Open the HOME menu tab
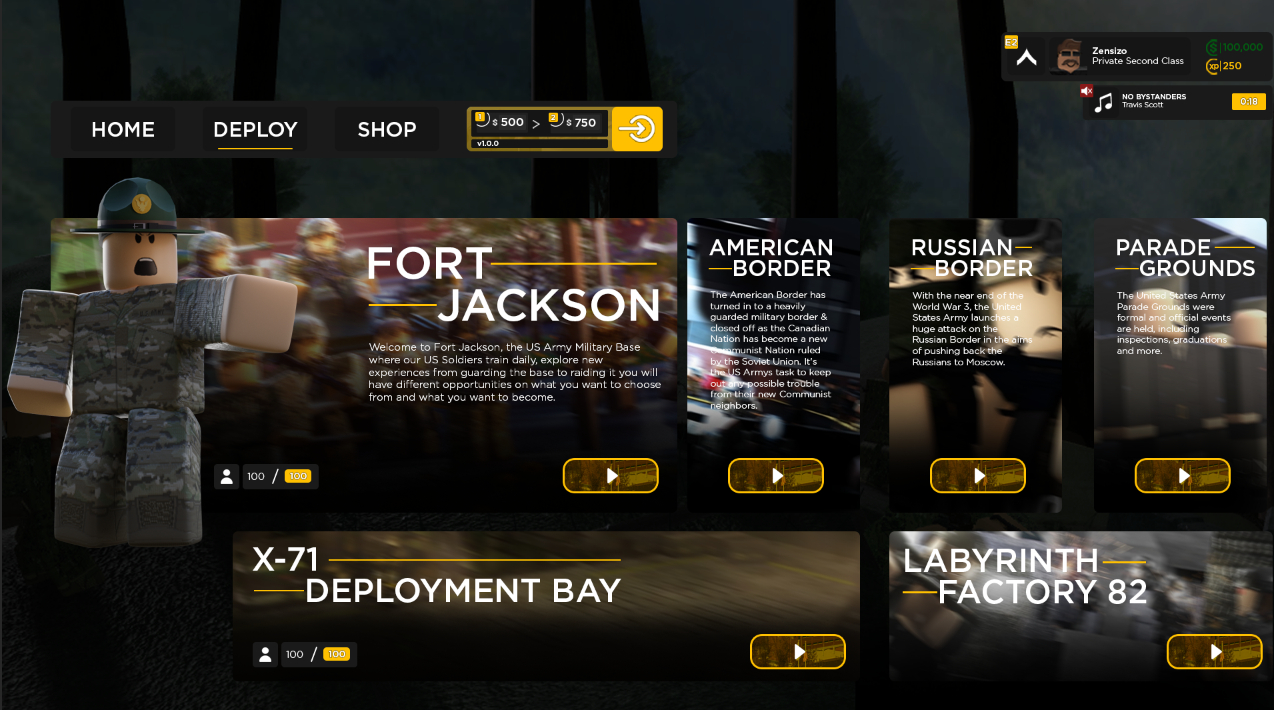 [x=123, y=129]
